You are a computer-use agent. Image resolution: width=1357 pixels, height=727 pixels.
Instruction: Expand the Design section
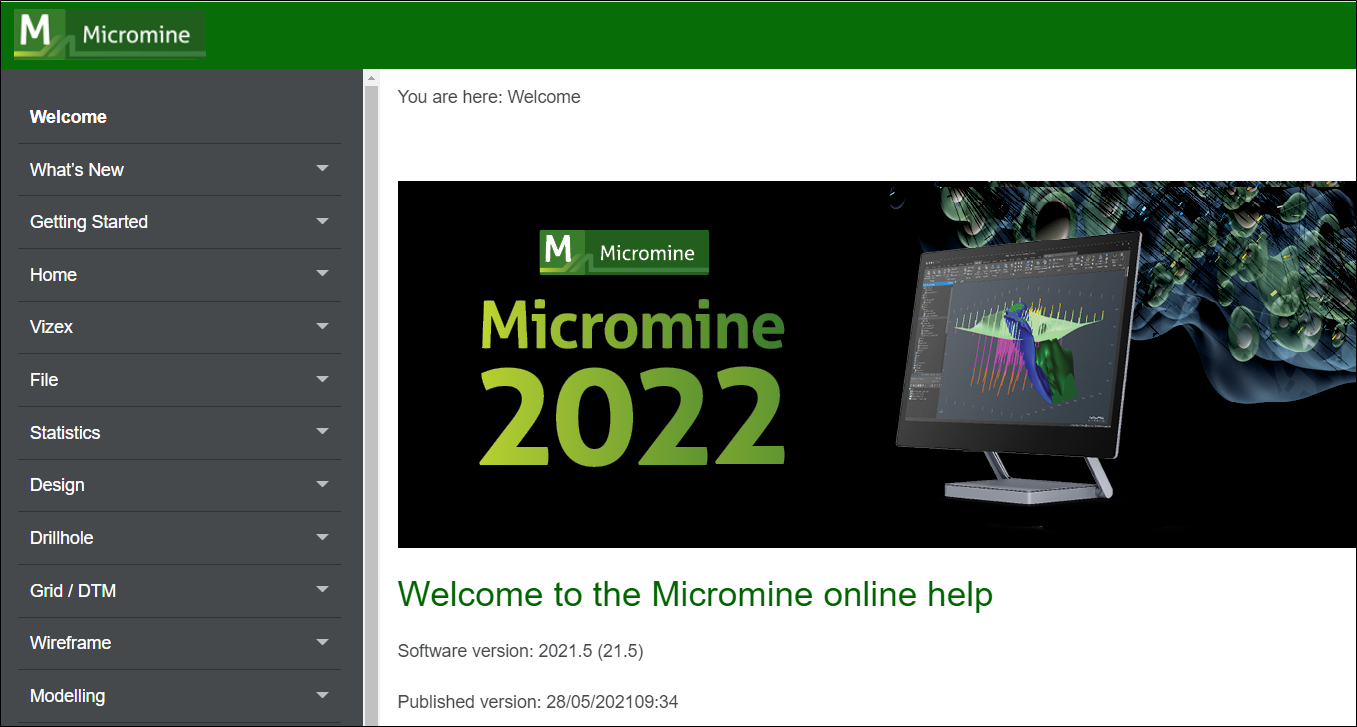[322, 485]
